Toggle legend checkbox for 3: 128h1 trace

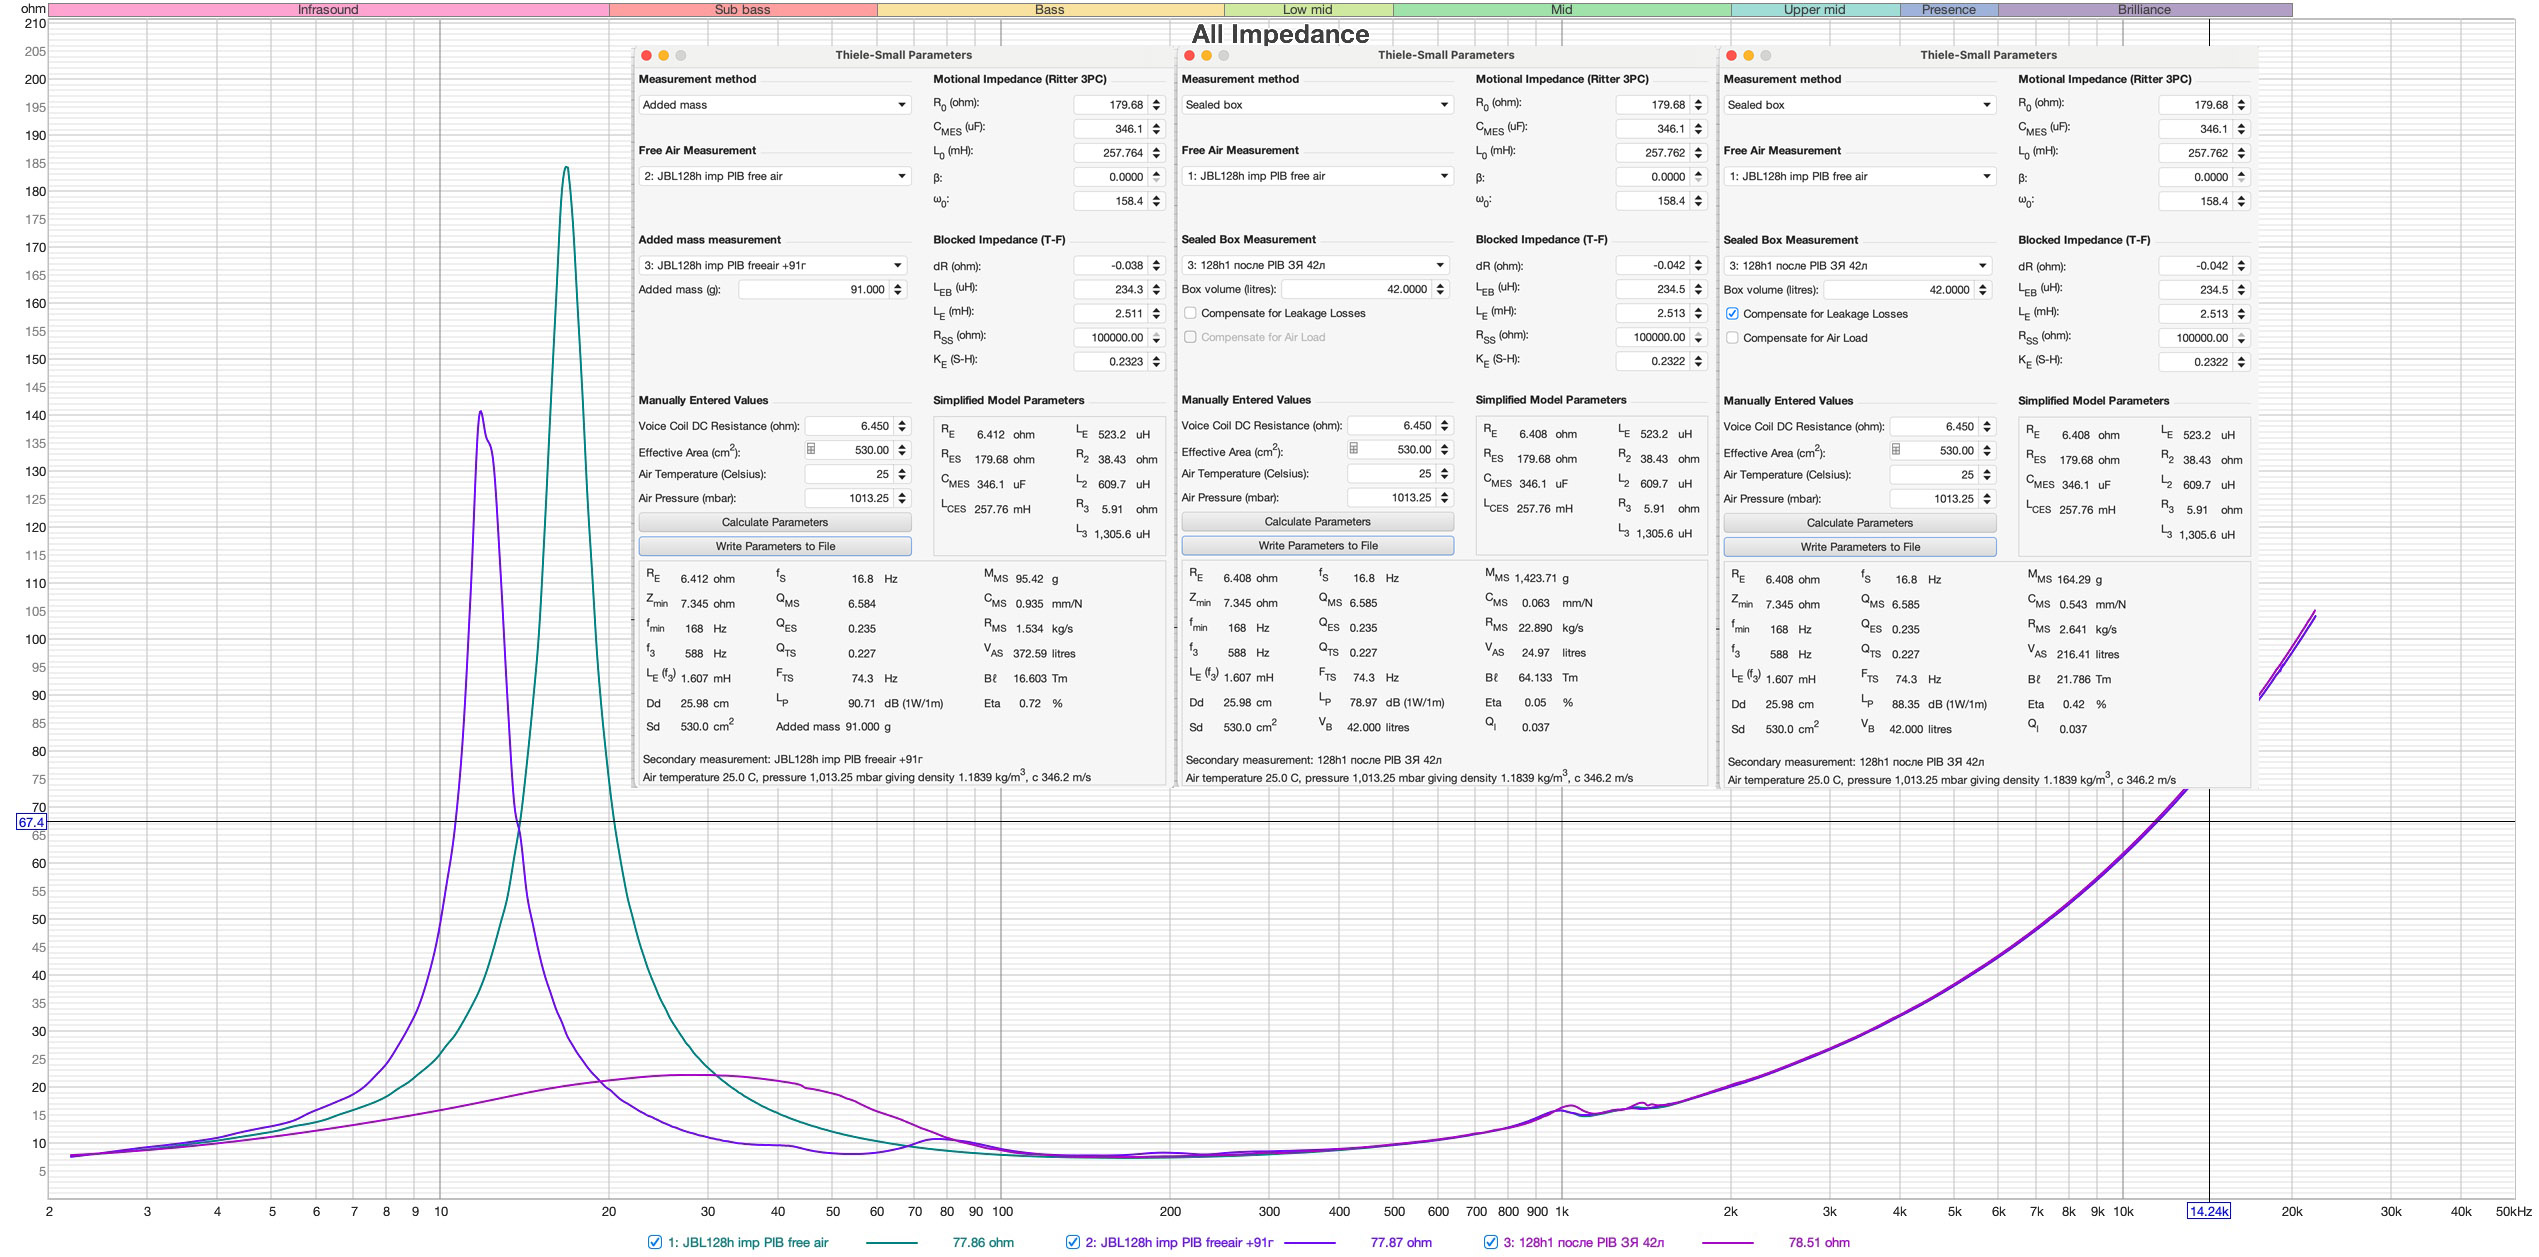point(1490,1242)
